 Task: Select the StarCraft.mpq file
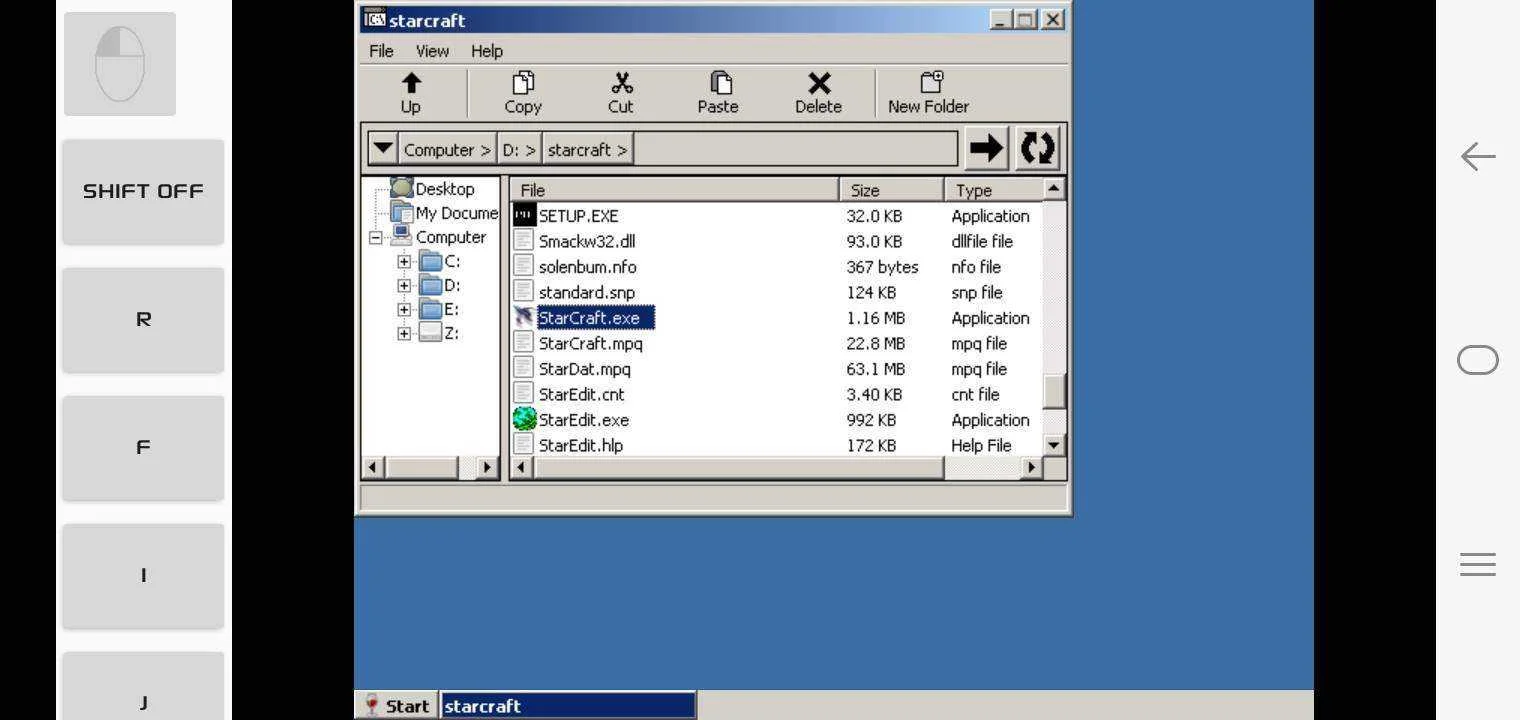(590, 343)
